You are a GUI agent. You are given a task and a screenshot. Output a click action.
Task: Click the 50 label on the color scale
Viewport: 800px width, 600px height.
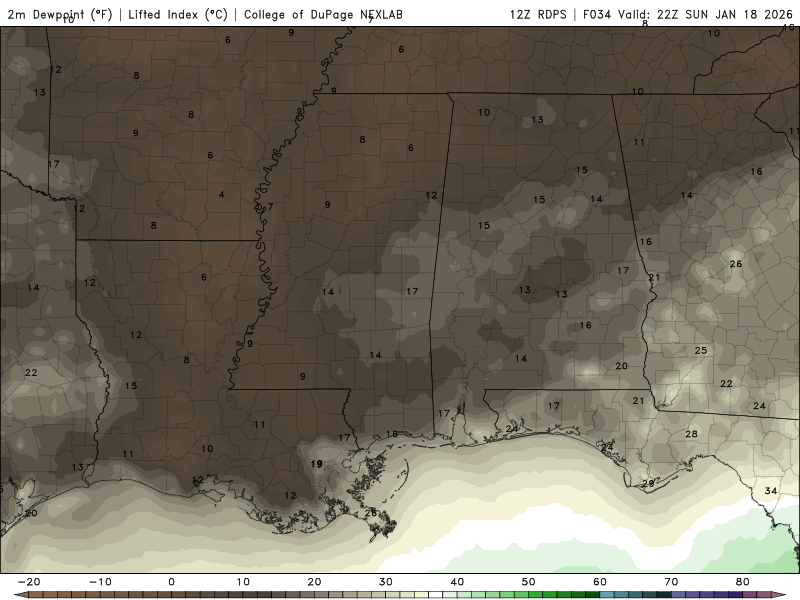[529, 582]
